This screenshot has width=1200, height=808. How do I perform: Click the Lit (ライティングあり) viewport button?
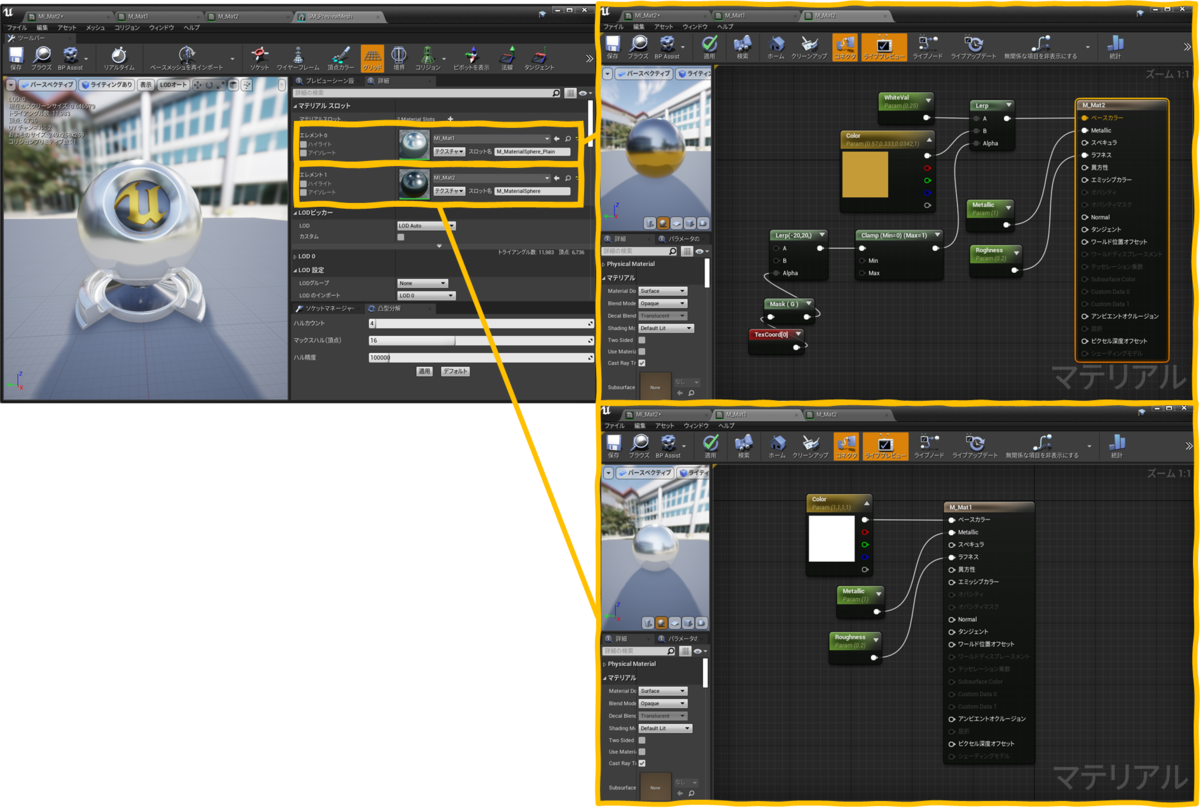point(107,85)
